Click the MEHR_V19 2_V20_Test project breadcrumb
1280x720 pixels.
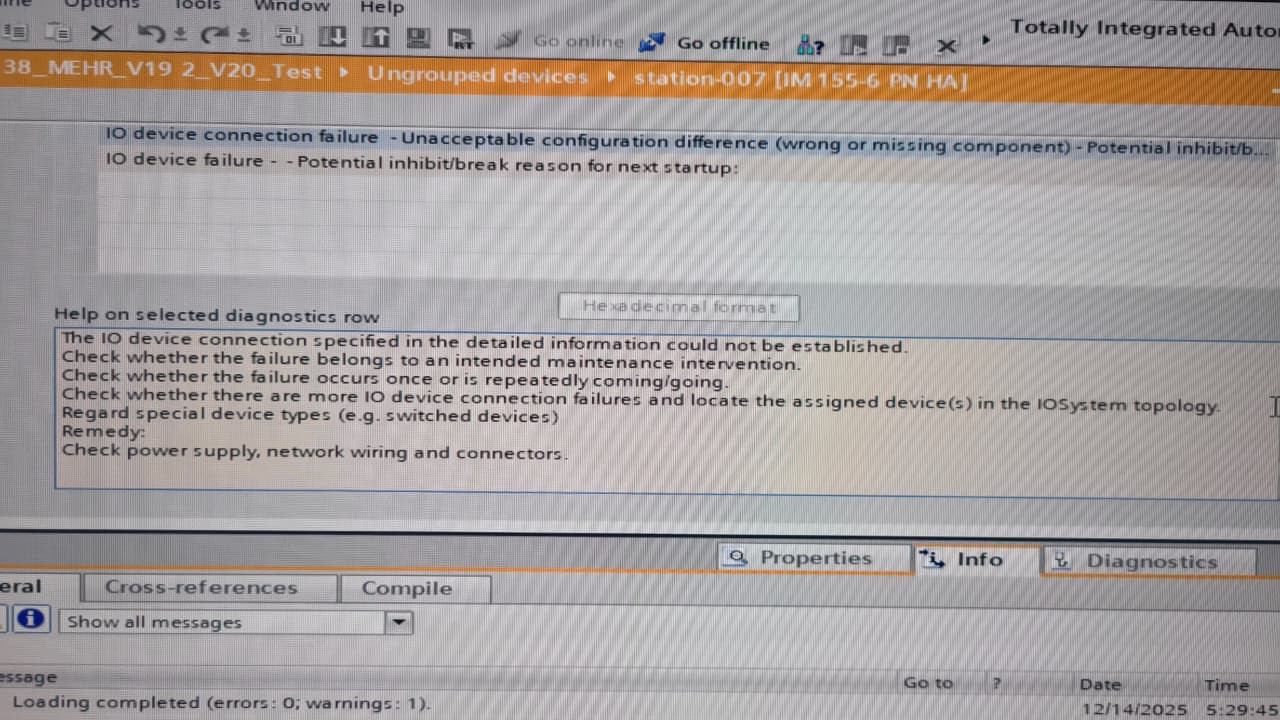click(x=163, y=71)
